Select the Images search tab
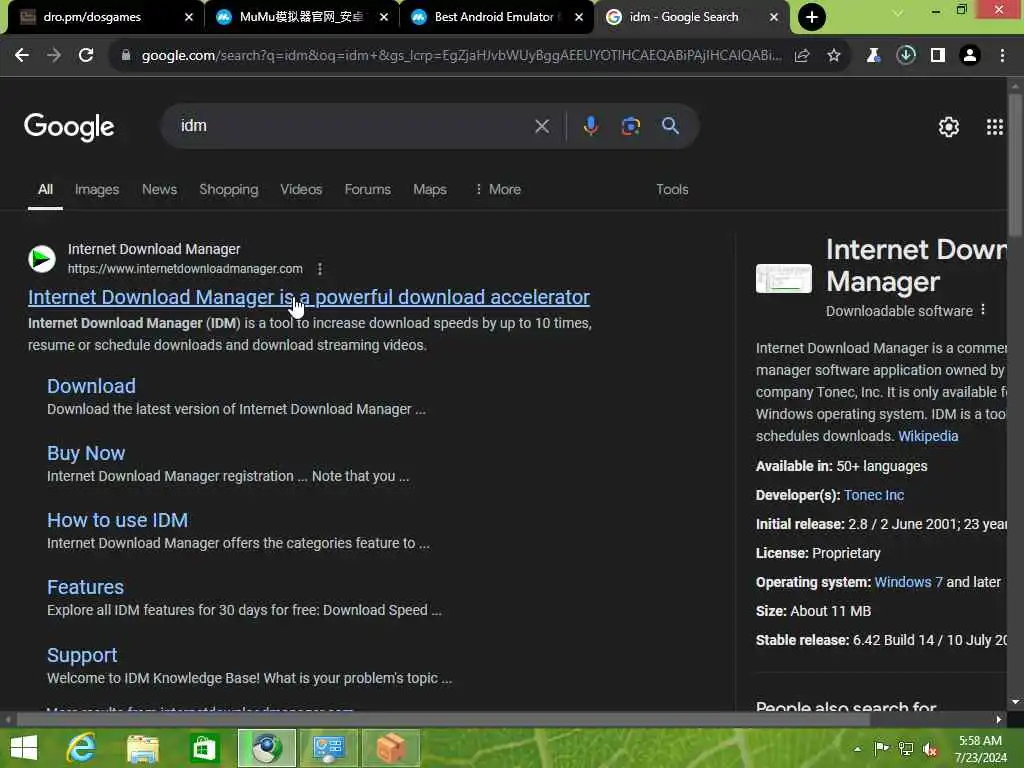The height and width of the screenshot is (768, 1024). 97,189
